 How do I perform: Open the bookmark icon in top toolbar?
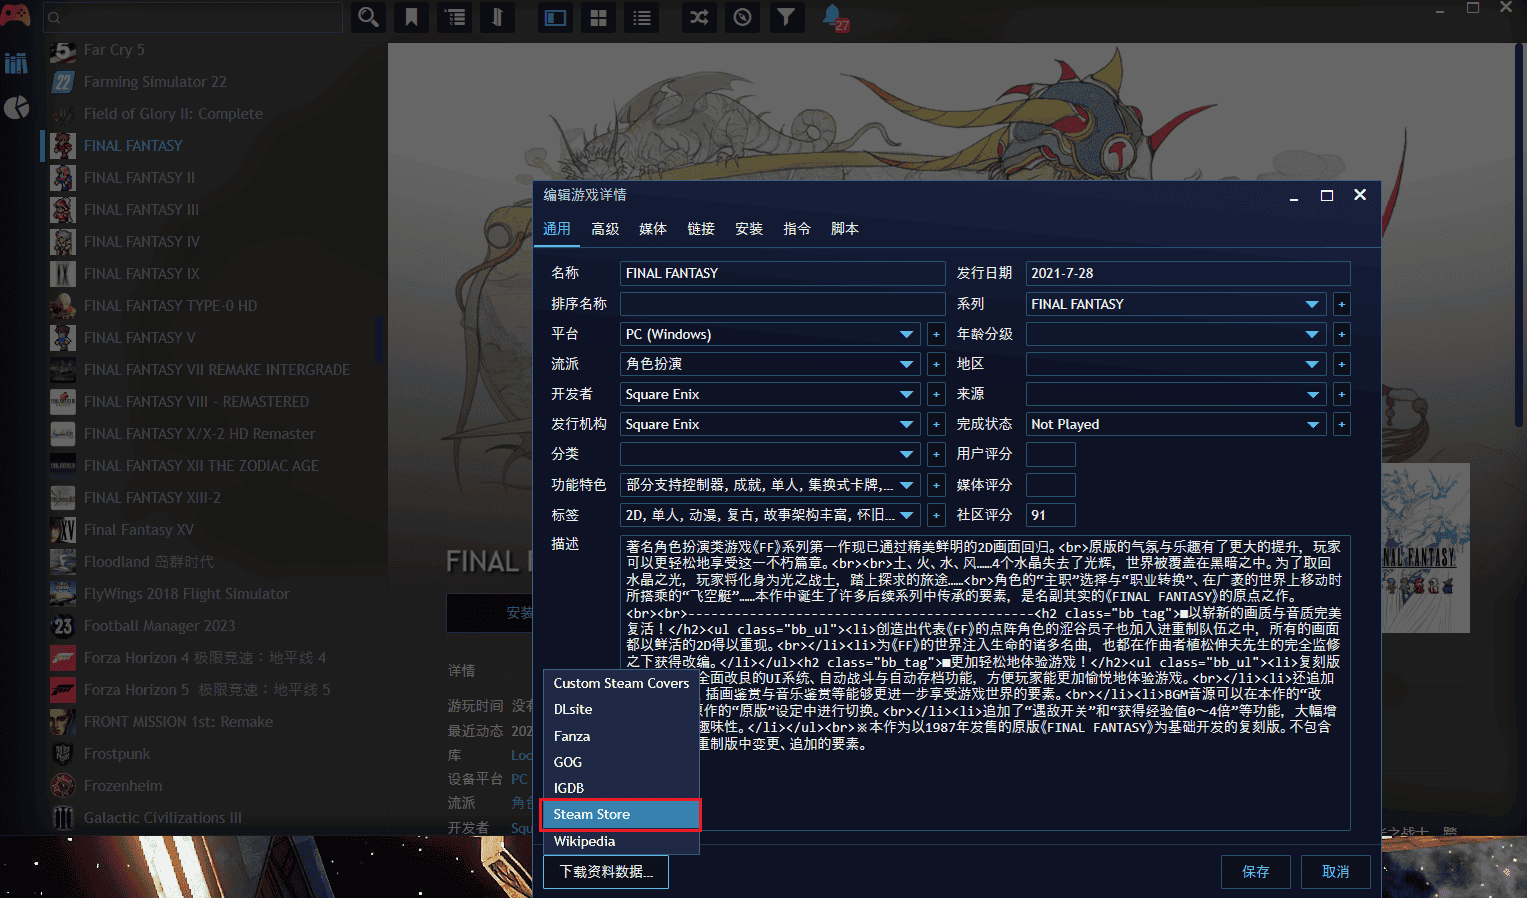pyautogui.click(x=411, y=17)
